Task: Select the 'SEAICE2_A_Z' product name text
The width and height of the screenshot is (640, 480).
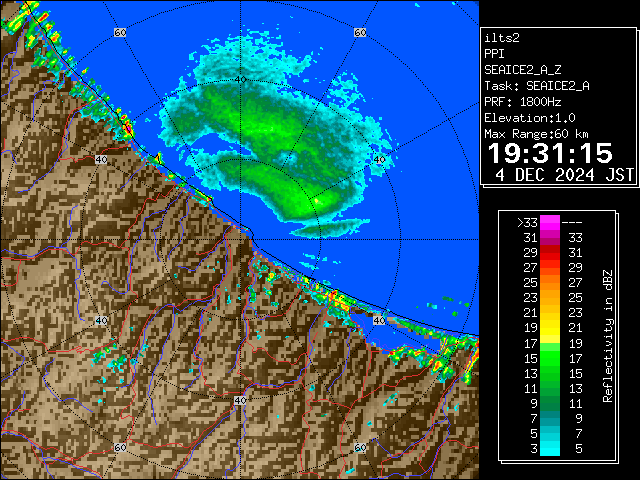Action: click(x=523, y=70)
